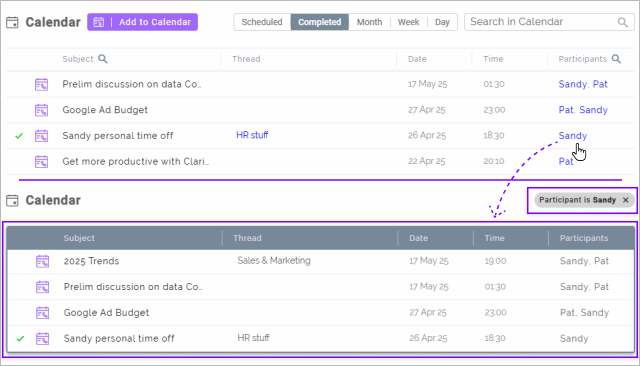Switch to the Scheduled view tab
Viewport: 640px width, 366px height.
coord(262,22)
